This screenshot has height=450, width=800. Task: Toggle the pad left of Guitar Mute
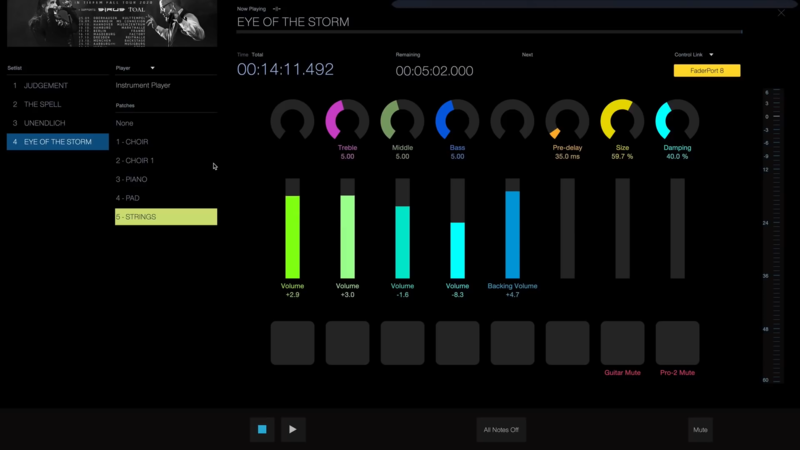(x=567, y=343)
